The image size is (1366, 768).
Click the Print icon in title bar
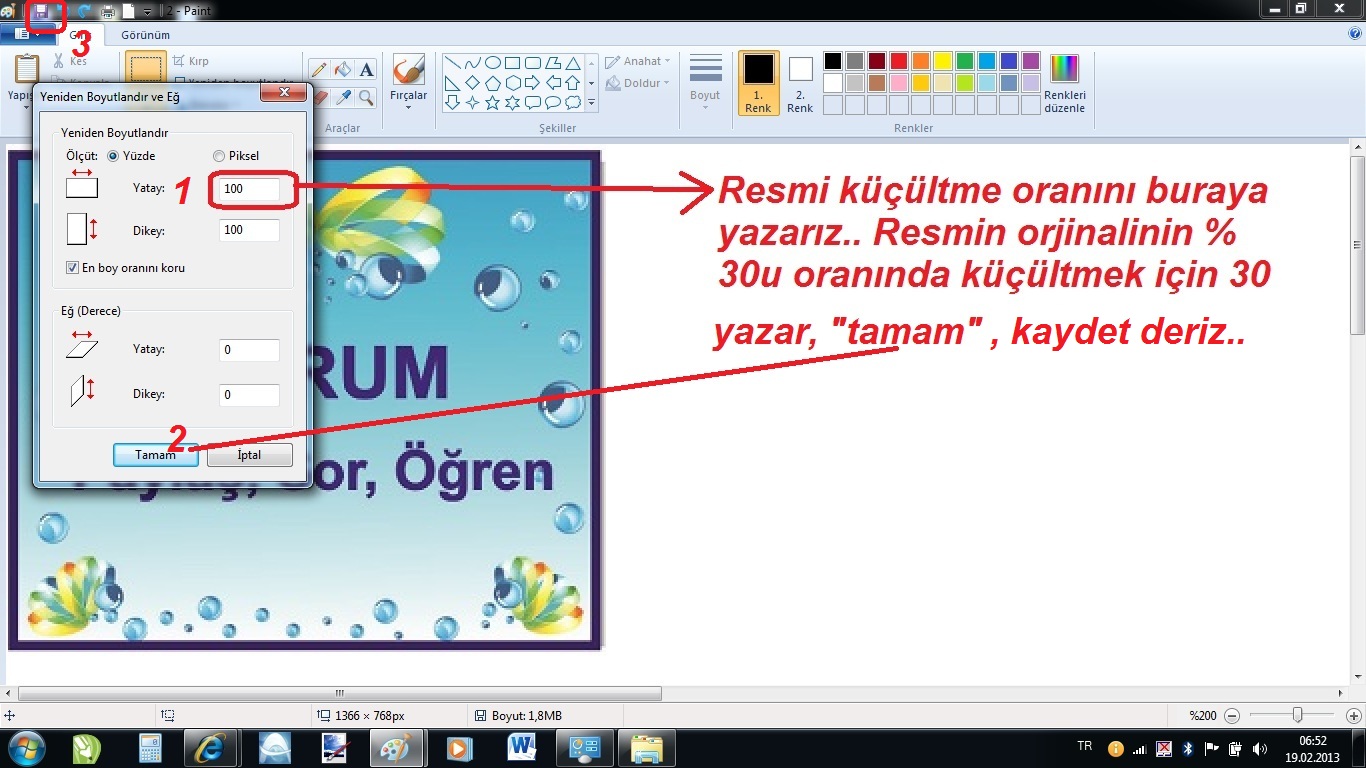coord(107,11)
